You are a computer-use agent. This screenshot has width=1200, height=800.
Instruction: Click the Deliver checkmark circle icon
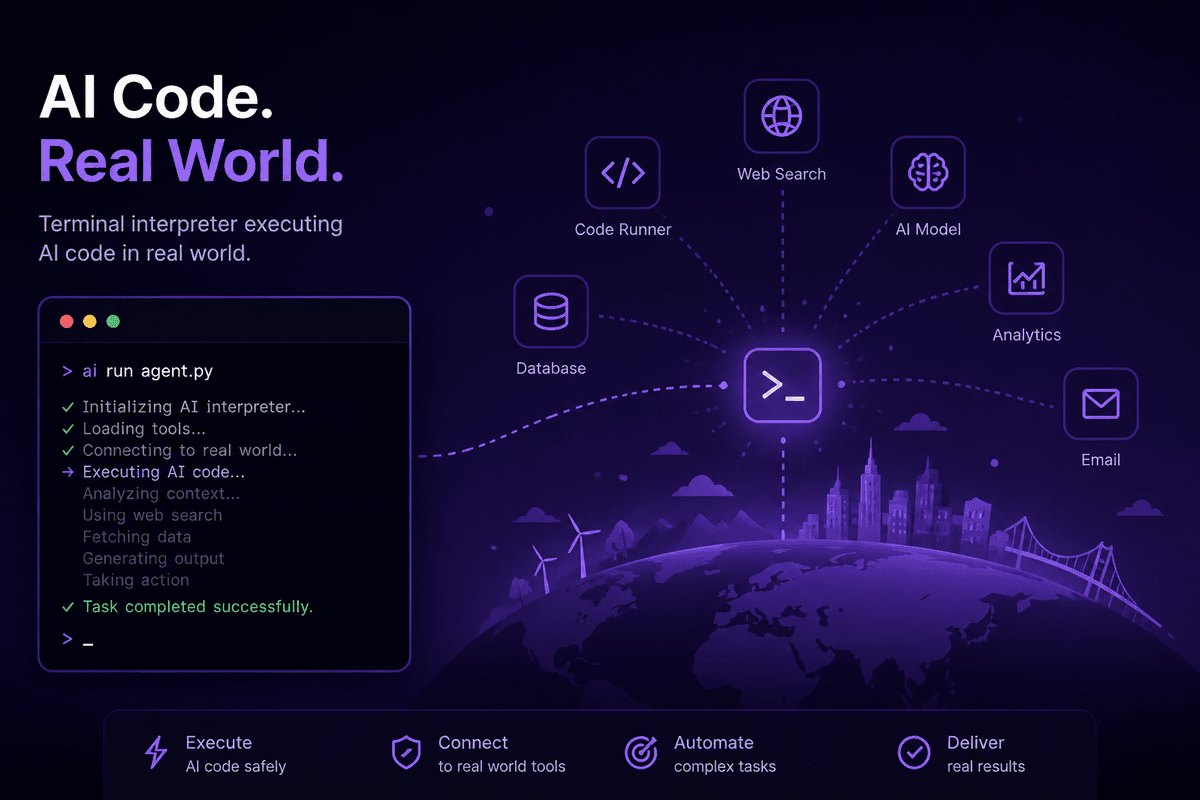tap(913, 753)
